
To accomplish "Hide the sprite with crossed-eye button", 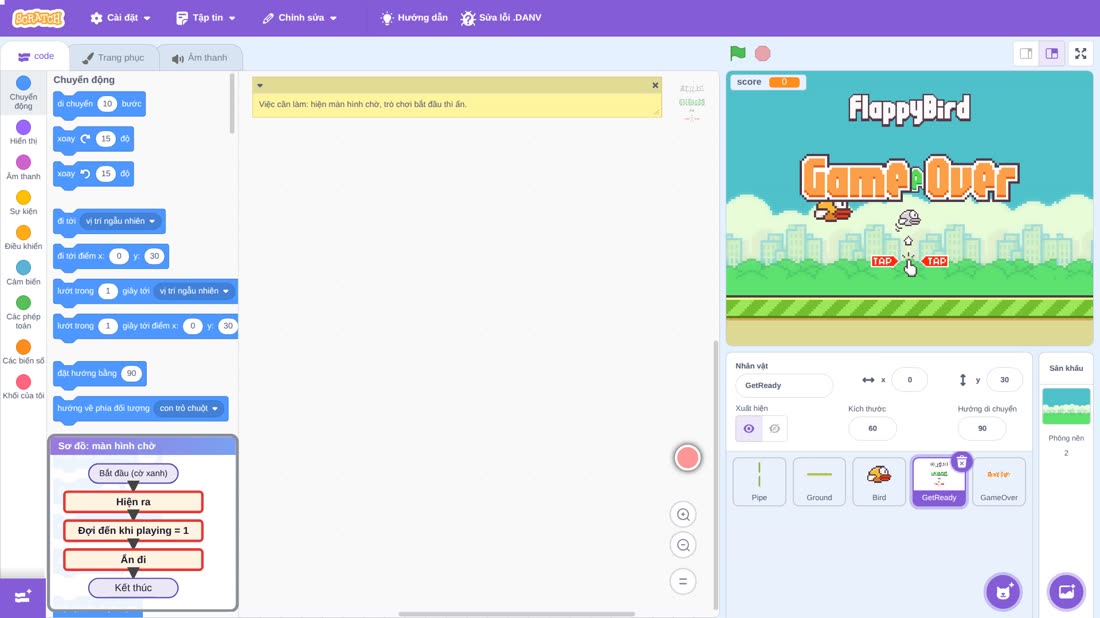I will coord(774,429).
